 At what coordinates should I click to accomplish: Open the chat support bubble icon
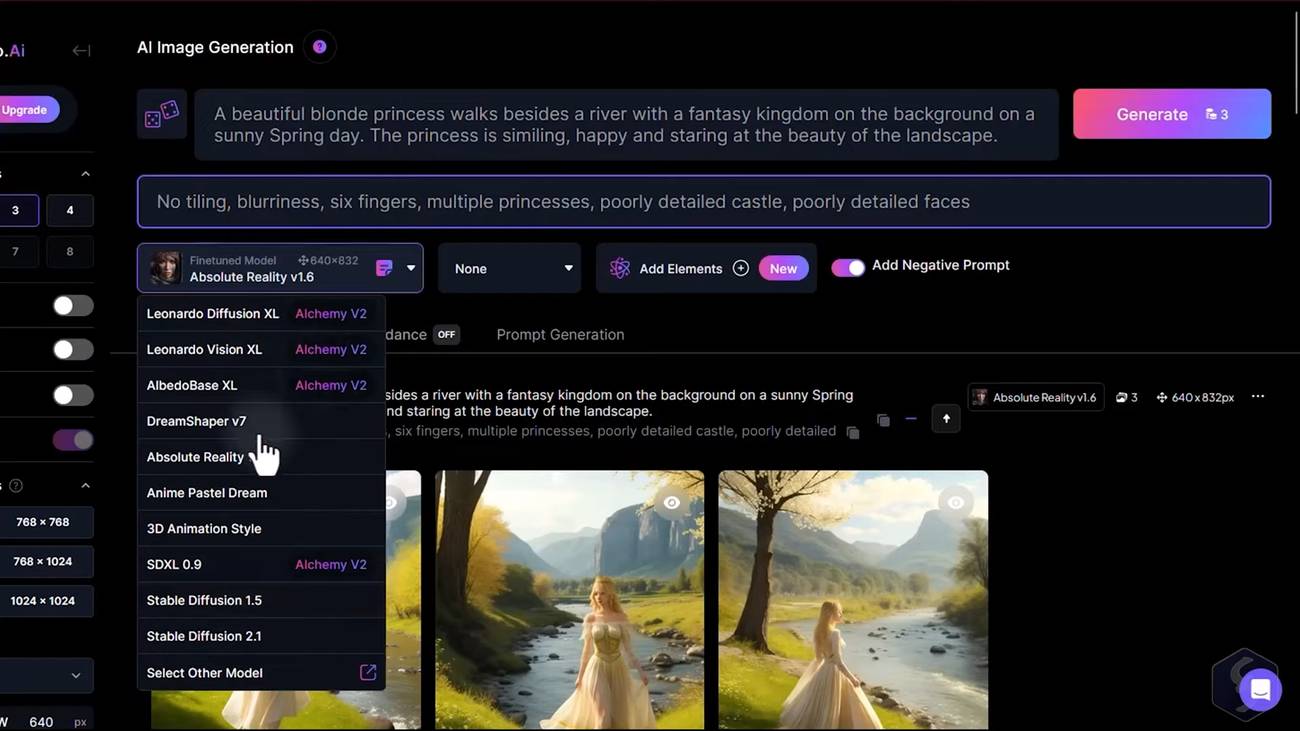click(x=1260, y=689)
